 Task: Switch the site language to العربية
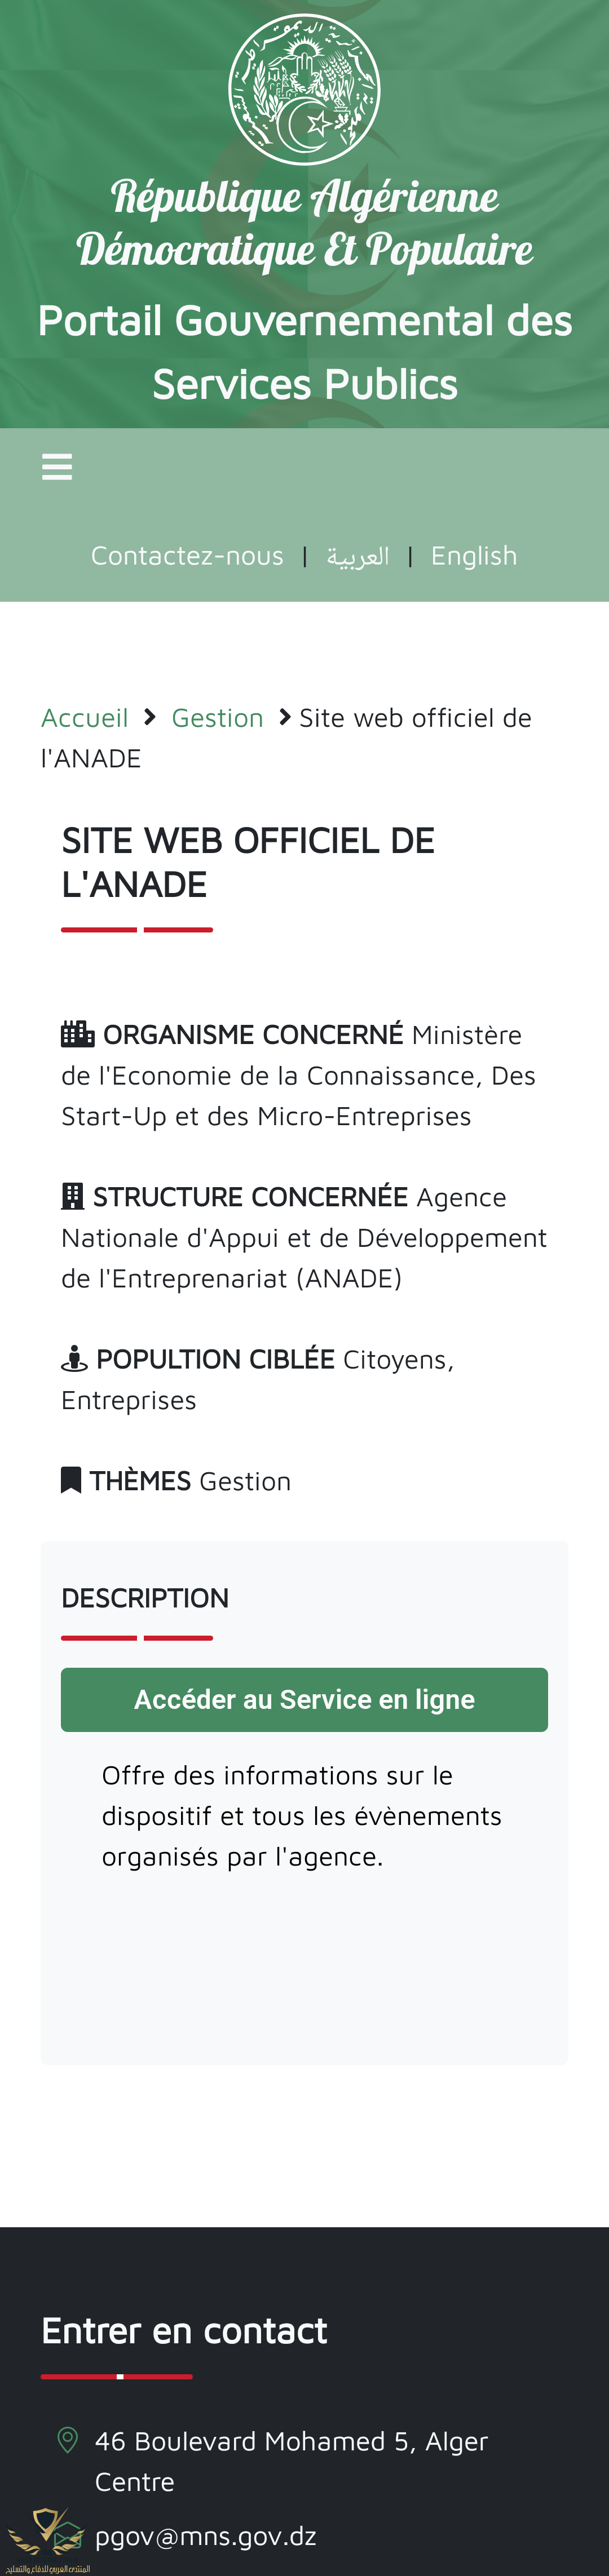coord(357,556)
